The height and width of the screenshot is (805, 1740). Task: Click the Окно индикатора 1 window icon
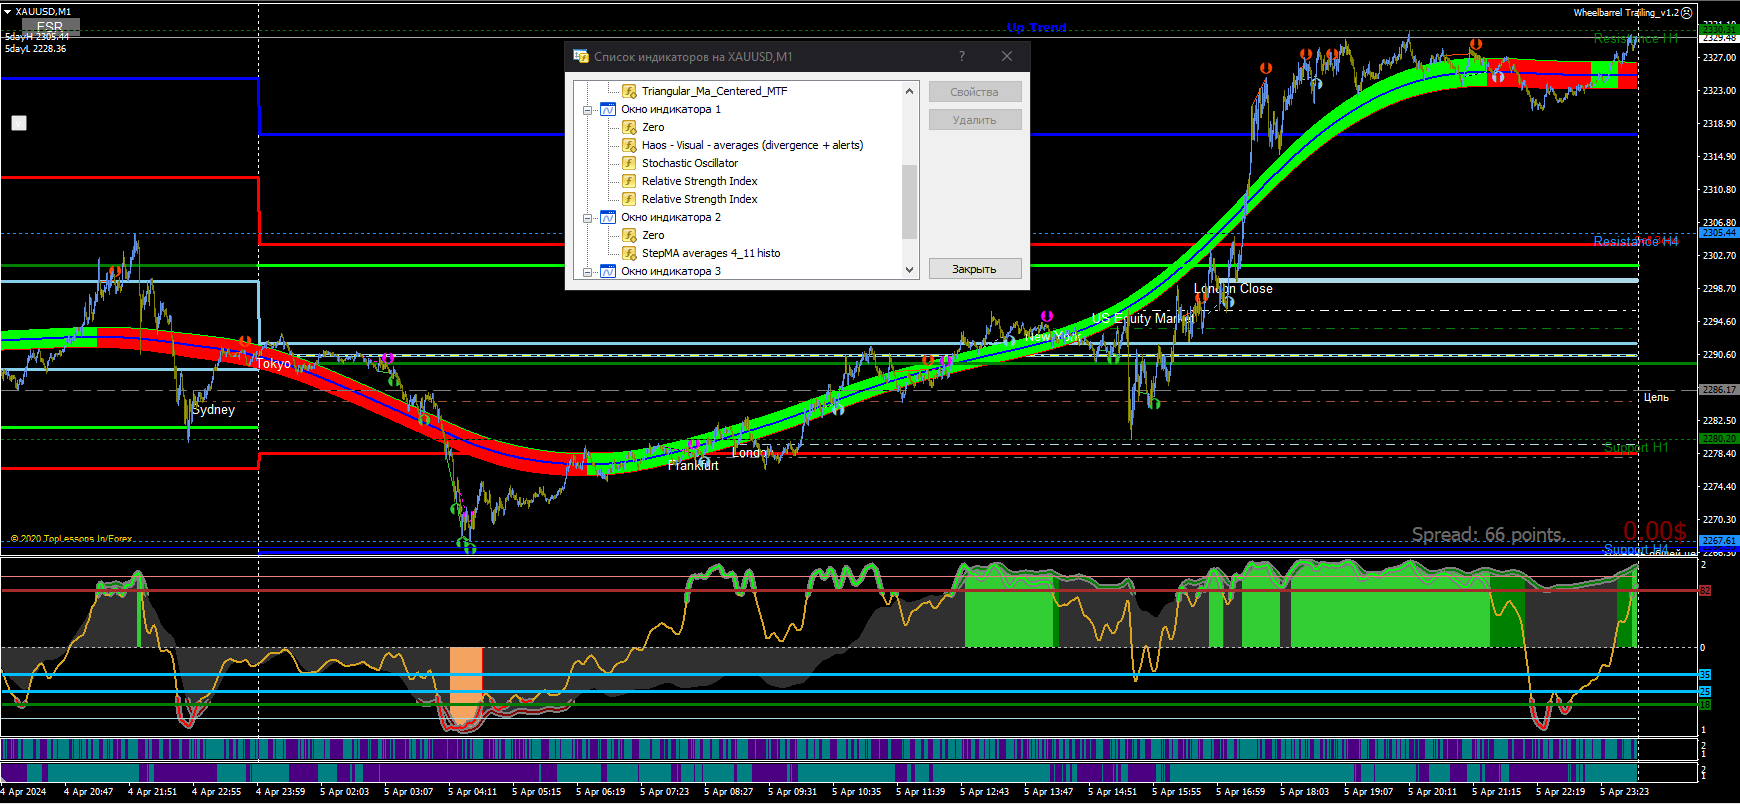[608, 109]
